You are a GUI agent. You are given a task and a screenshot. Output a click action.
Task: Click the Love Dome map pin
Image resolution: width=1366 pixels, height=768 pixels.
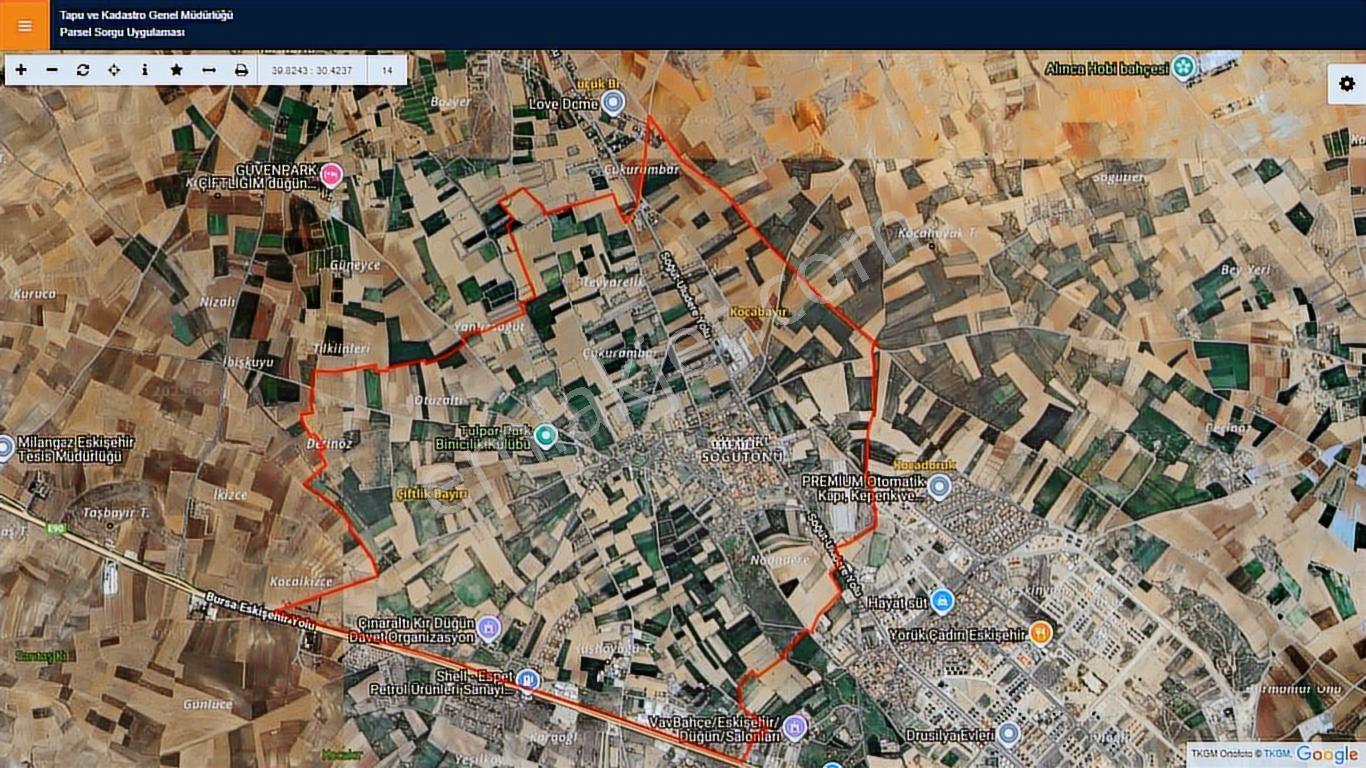[613, 102]
